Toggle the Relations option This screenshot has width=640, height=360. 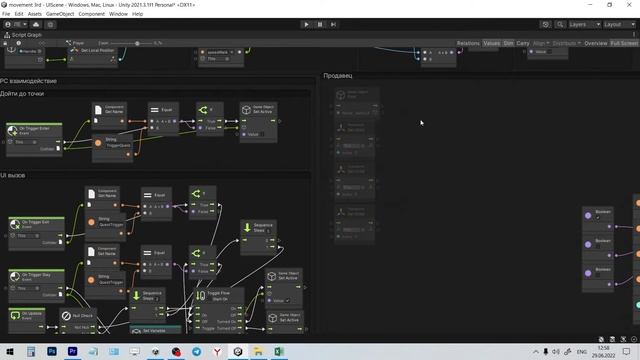point(468,43)
